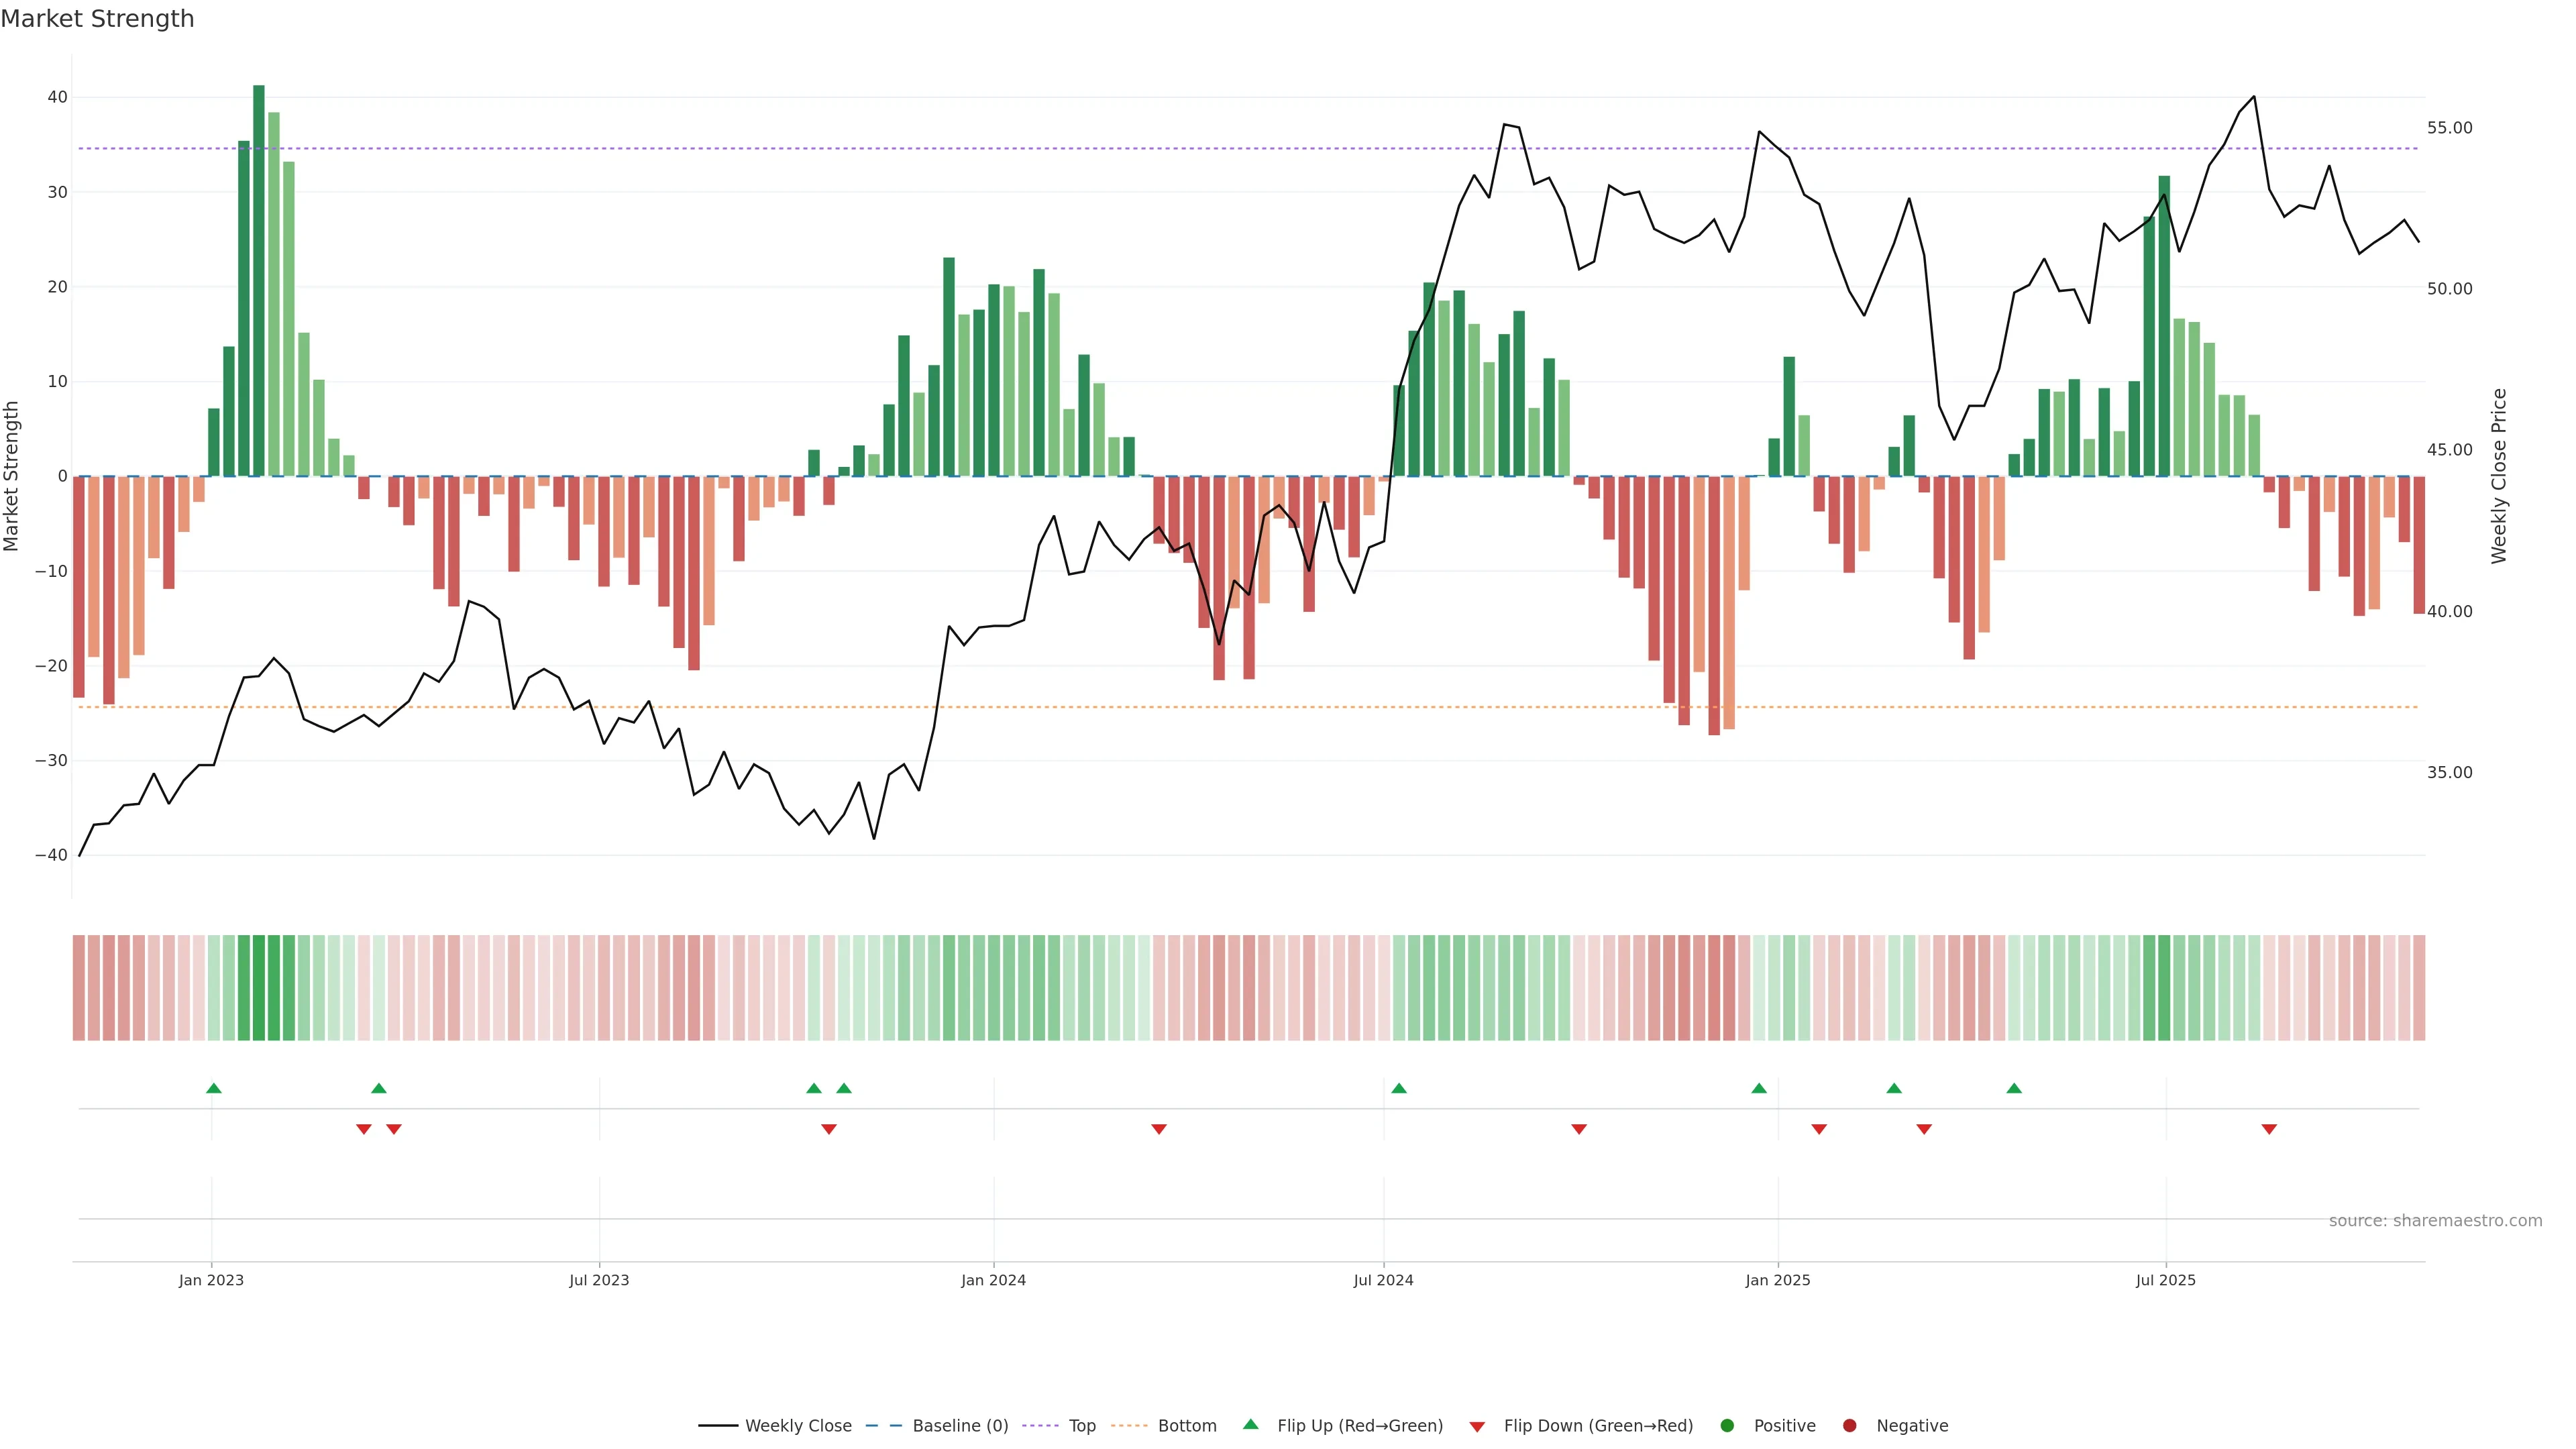Click the tallest green bar in early 2023

(259, 280)
